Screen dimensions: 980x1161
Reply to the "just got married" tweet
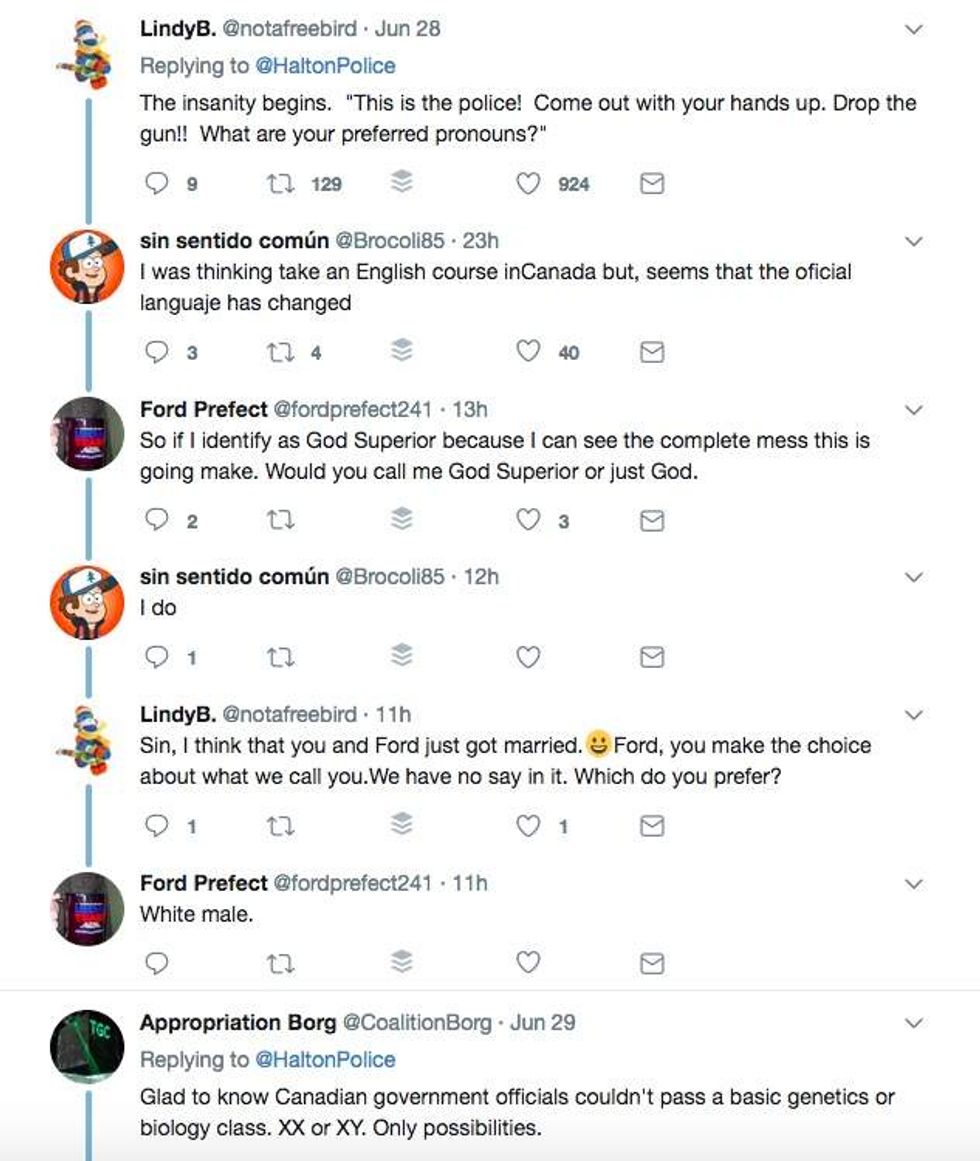pos(157,826)
